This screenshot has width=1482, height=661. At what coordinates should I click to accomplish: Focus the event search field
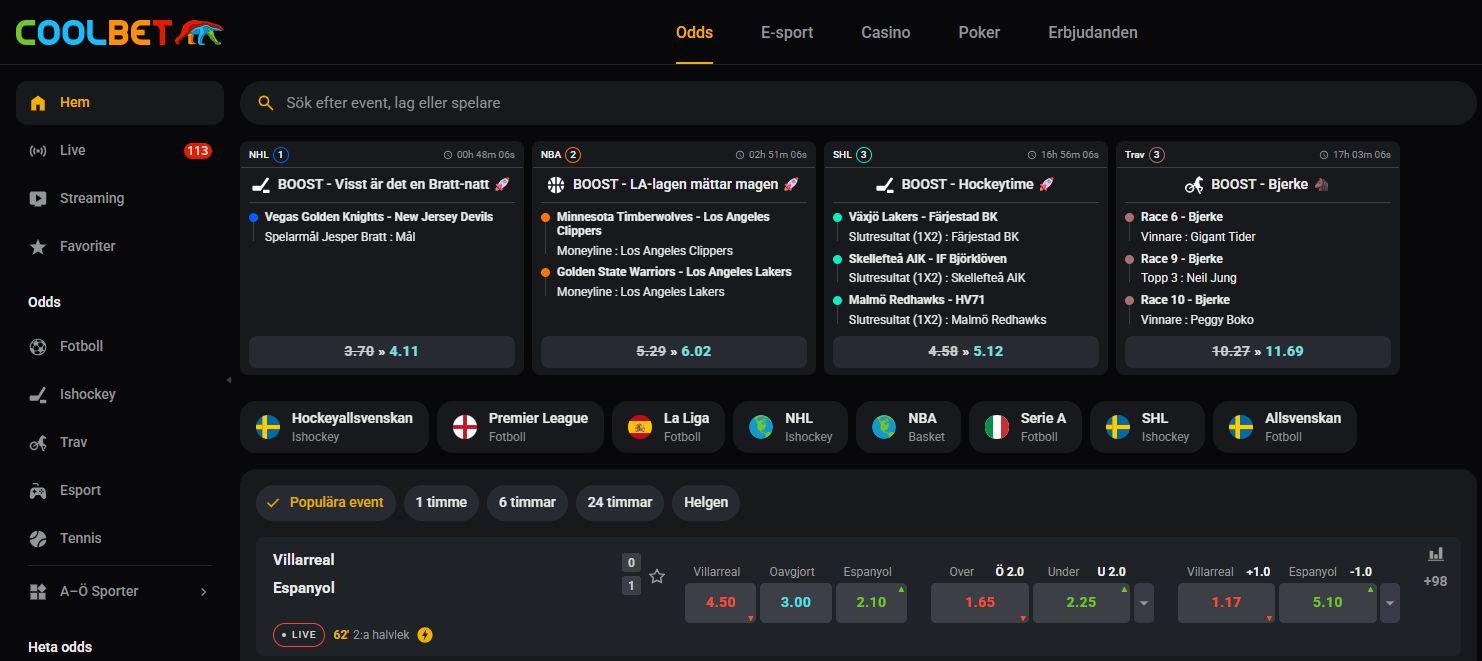point(857,103)
